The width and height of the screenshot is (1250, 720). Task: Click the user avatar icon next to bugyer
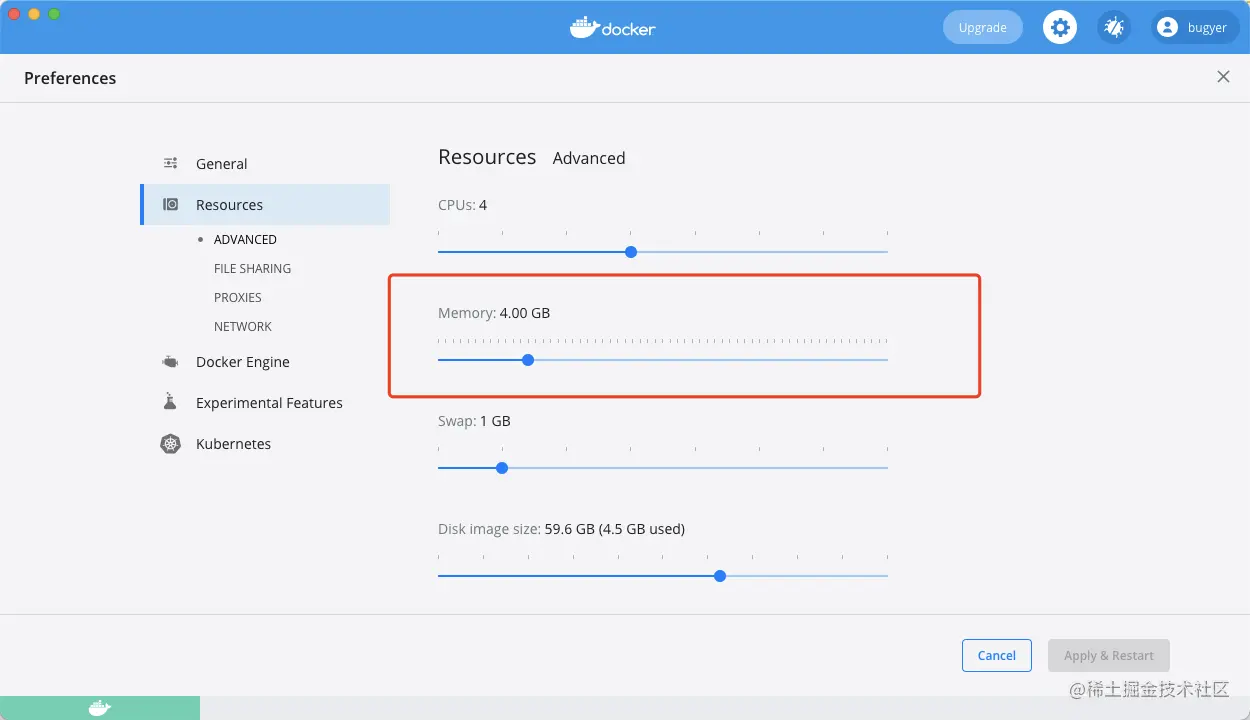pos(1167,27)
